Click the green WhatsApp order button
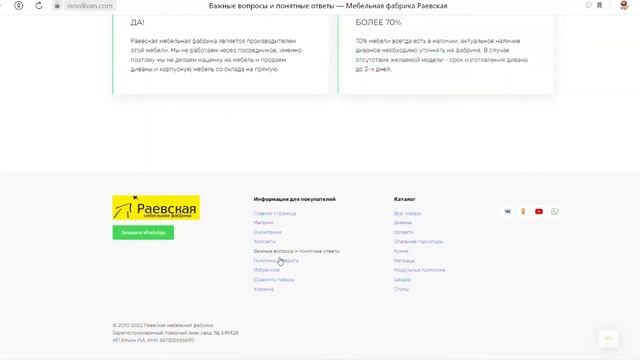The image size is (640, 360). click(x=143, y=233)
